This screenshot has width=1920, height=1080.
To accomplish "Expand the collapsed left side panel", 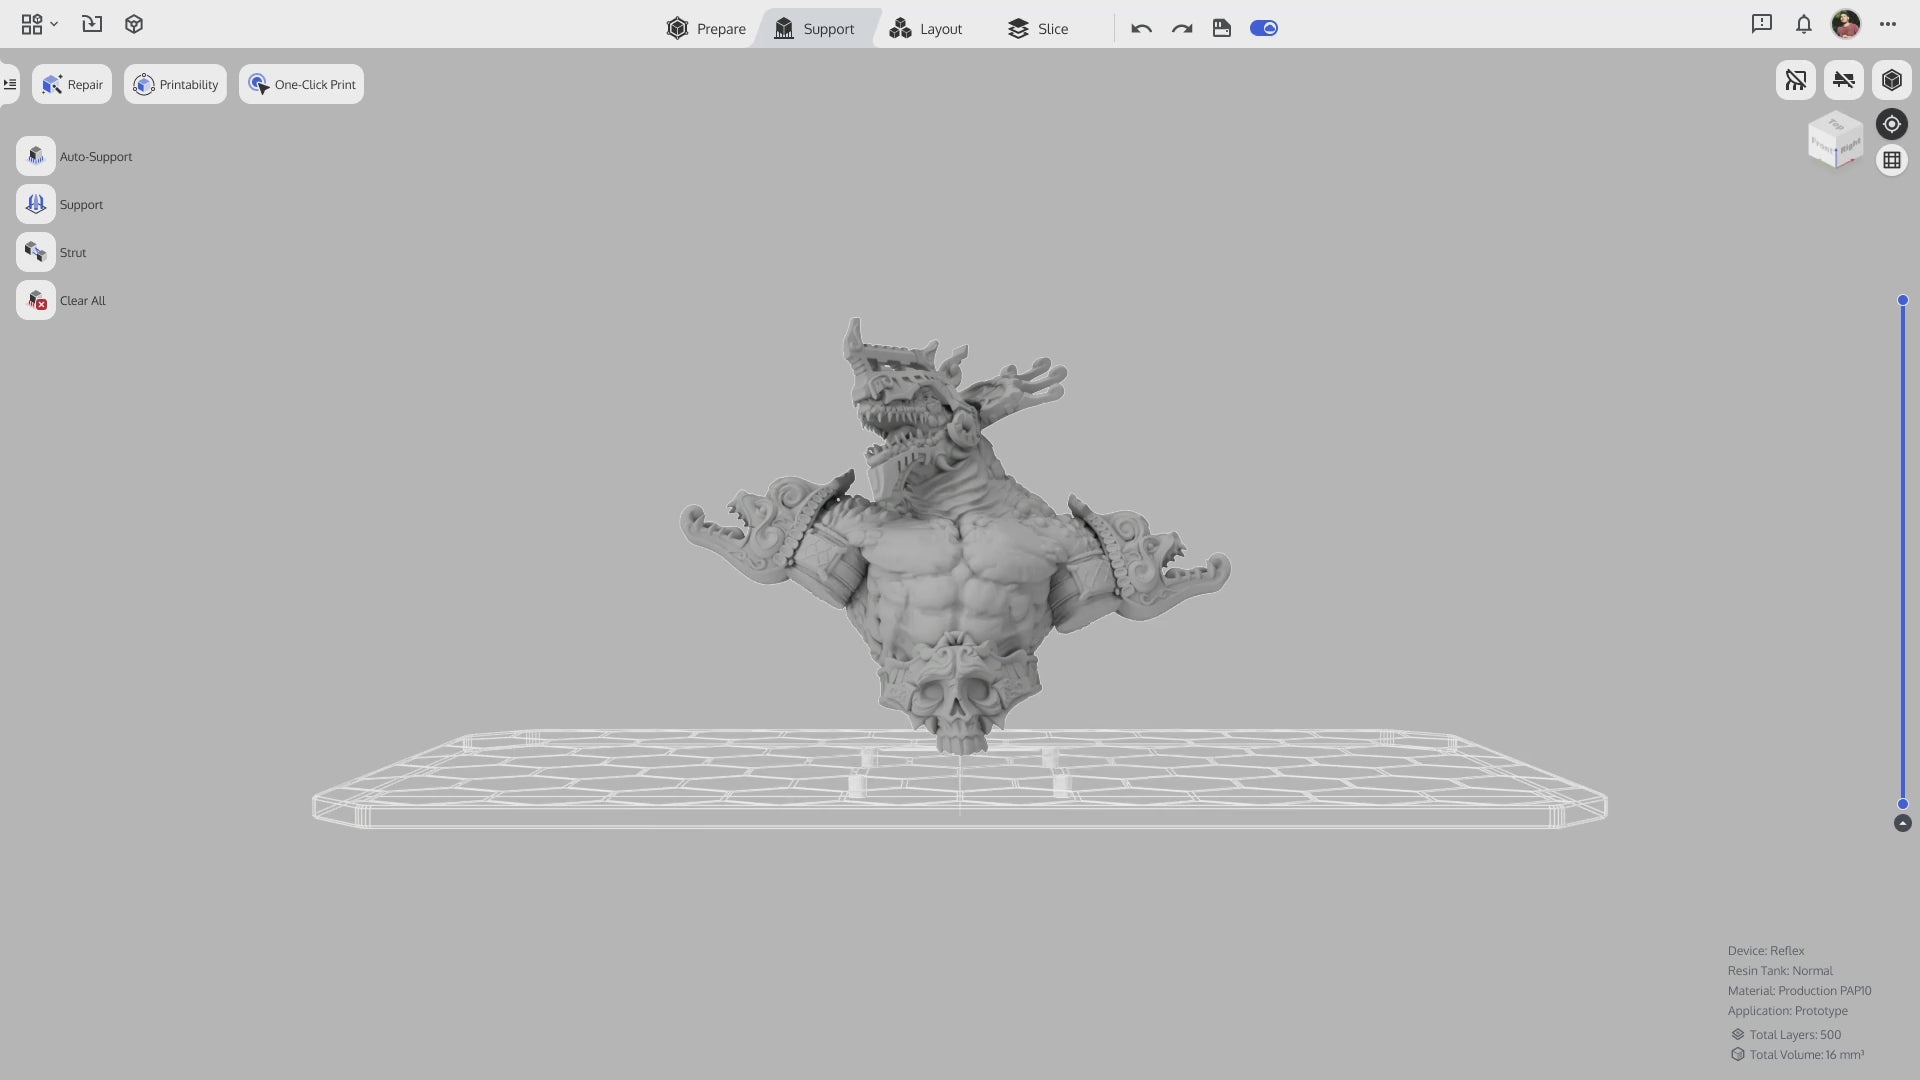I will pyautogui.click(x=10, y=84).
